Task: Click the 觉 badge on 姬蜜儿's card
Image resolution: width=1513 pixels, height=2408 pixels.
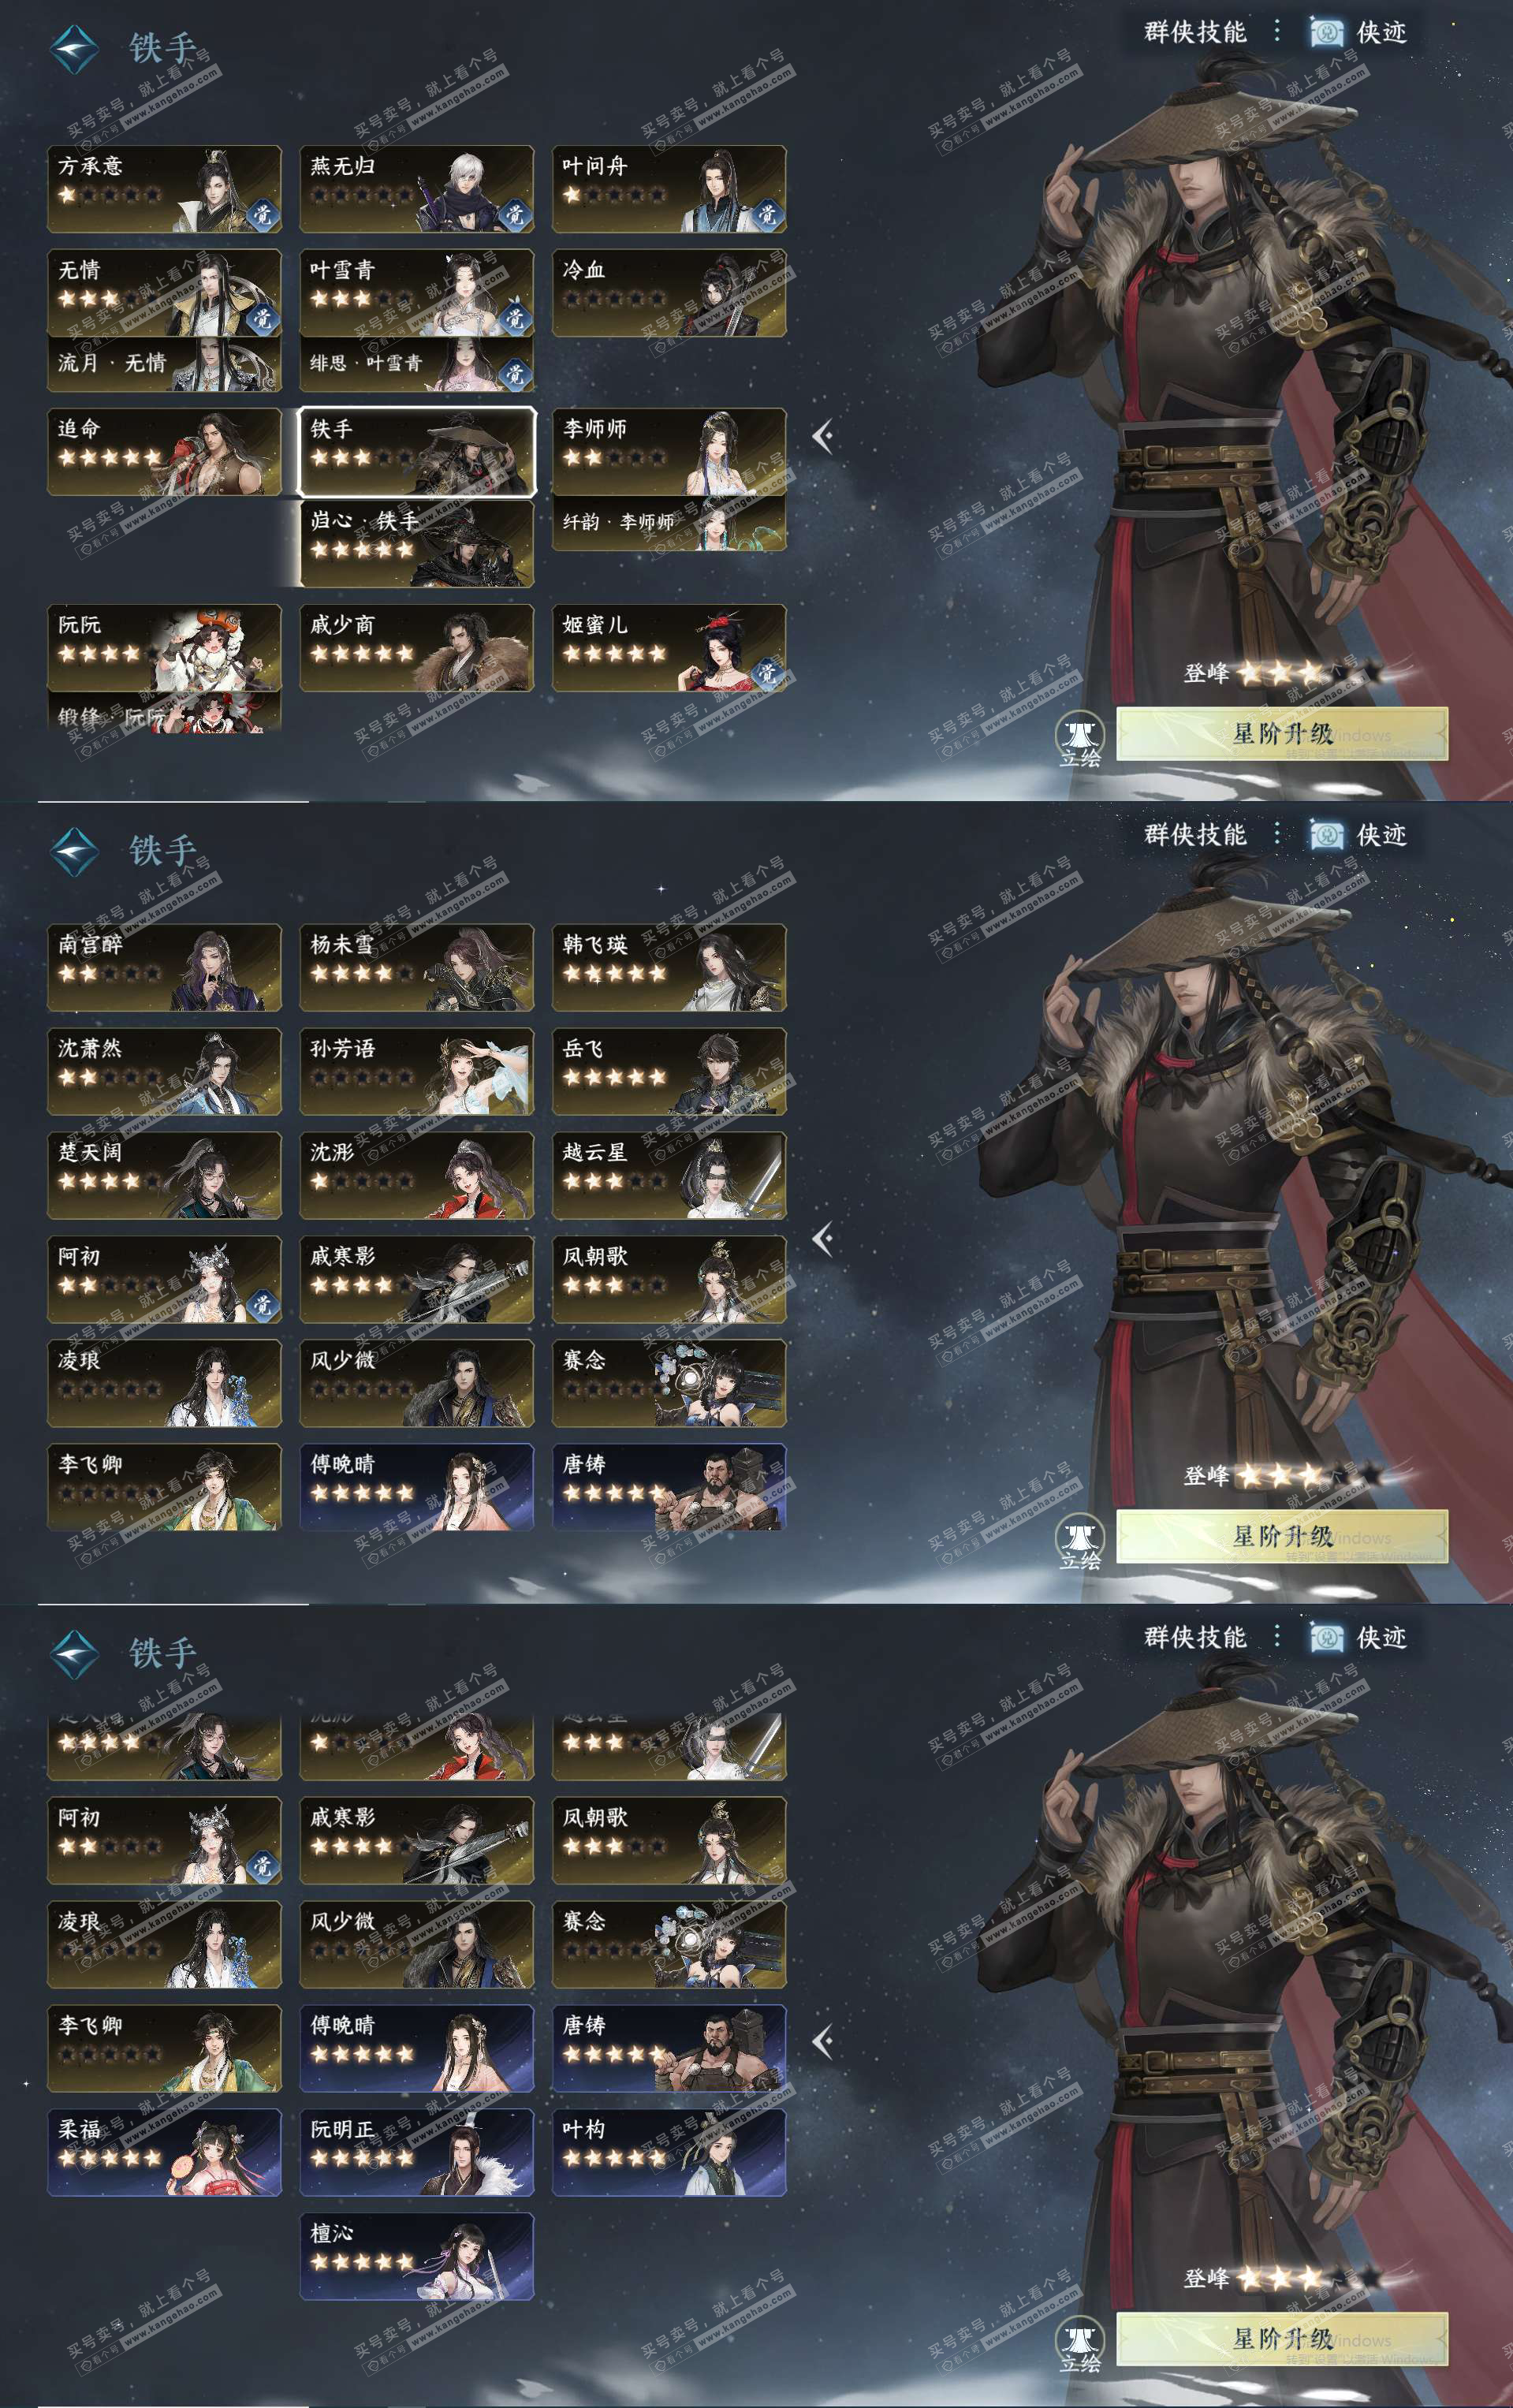Action: pyautogui.click(x=767, y=673)
